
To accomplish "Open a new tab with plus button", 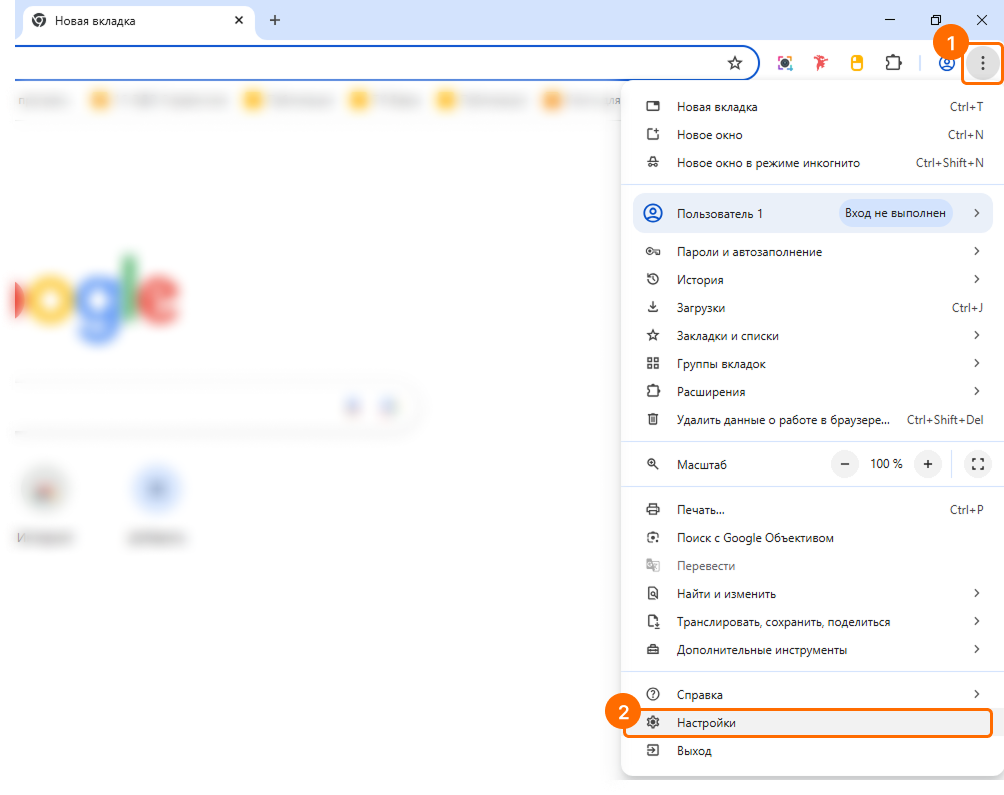I will tap(275, 20).
